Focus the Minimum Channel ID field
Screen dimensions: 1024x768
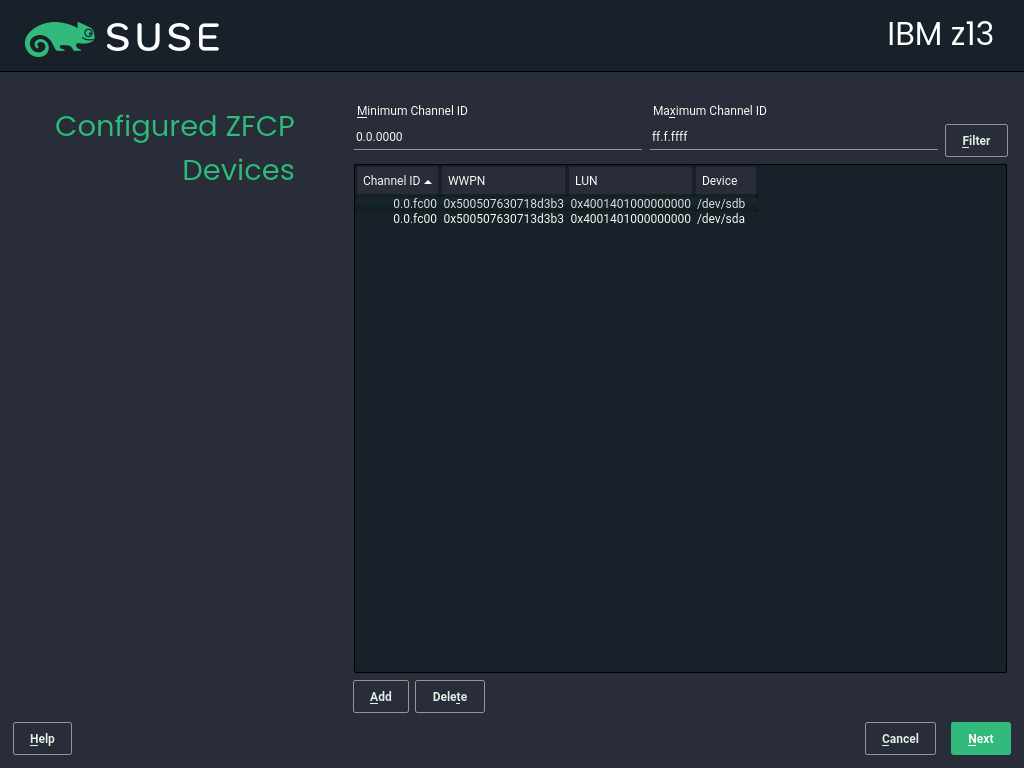[x=497, y=137]
